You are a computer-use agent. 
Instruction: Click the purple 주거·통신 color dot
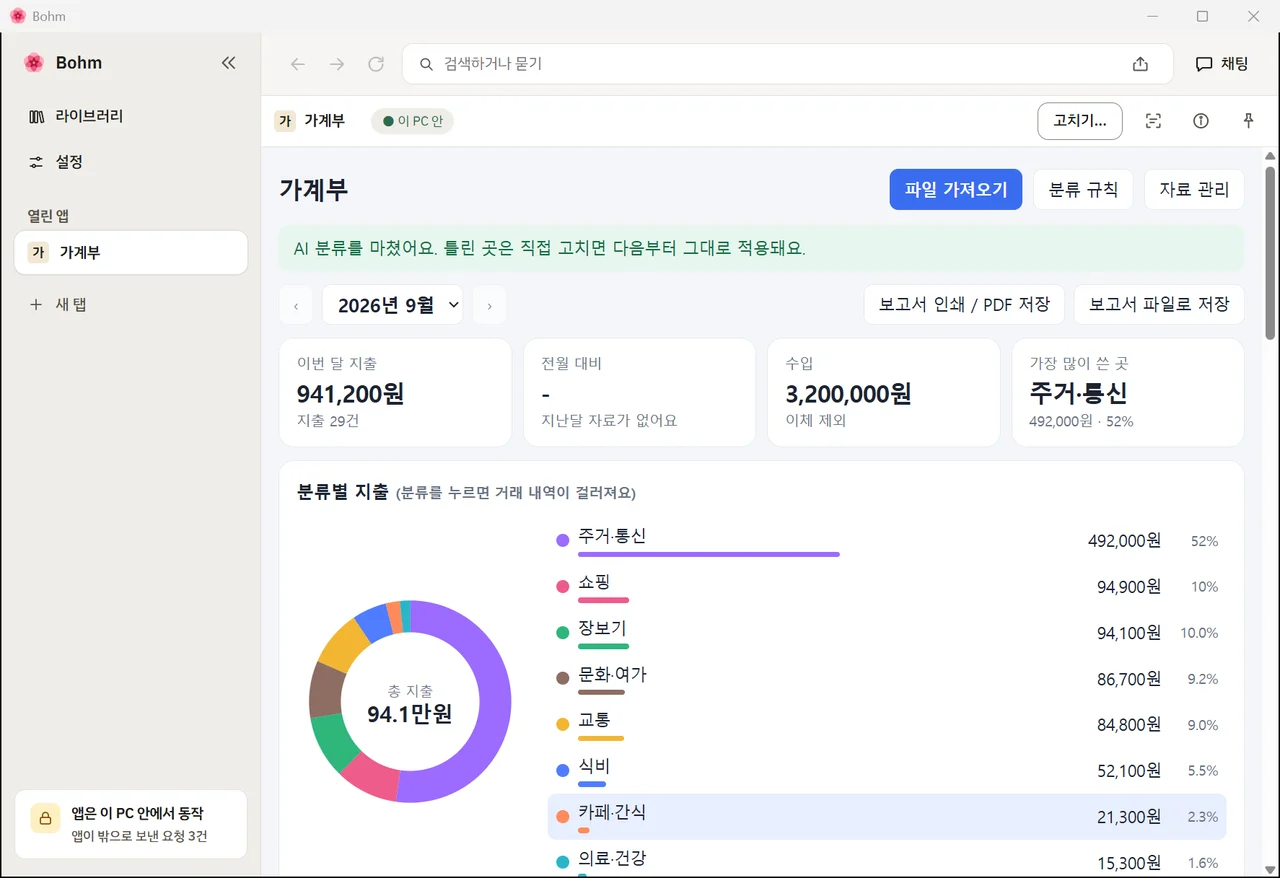[563, 541]
